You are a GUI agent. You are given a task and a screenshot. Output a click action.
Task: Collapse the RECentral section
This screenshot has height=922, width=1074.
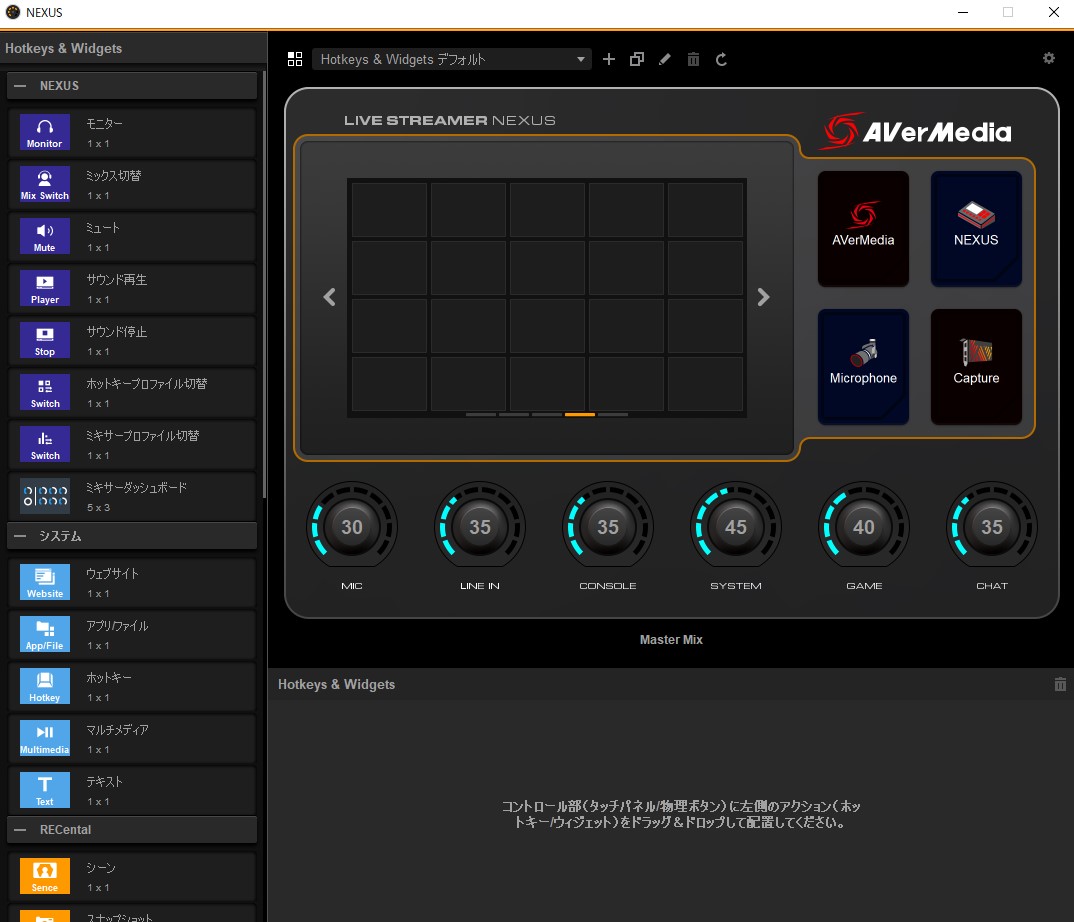20,830
